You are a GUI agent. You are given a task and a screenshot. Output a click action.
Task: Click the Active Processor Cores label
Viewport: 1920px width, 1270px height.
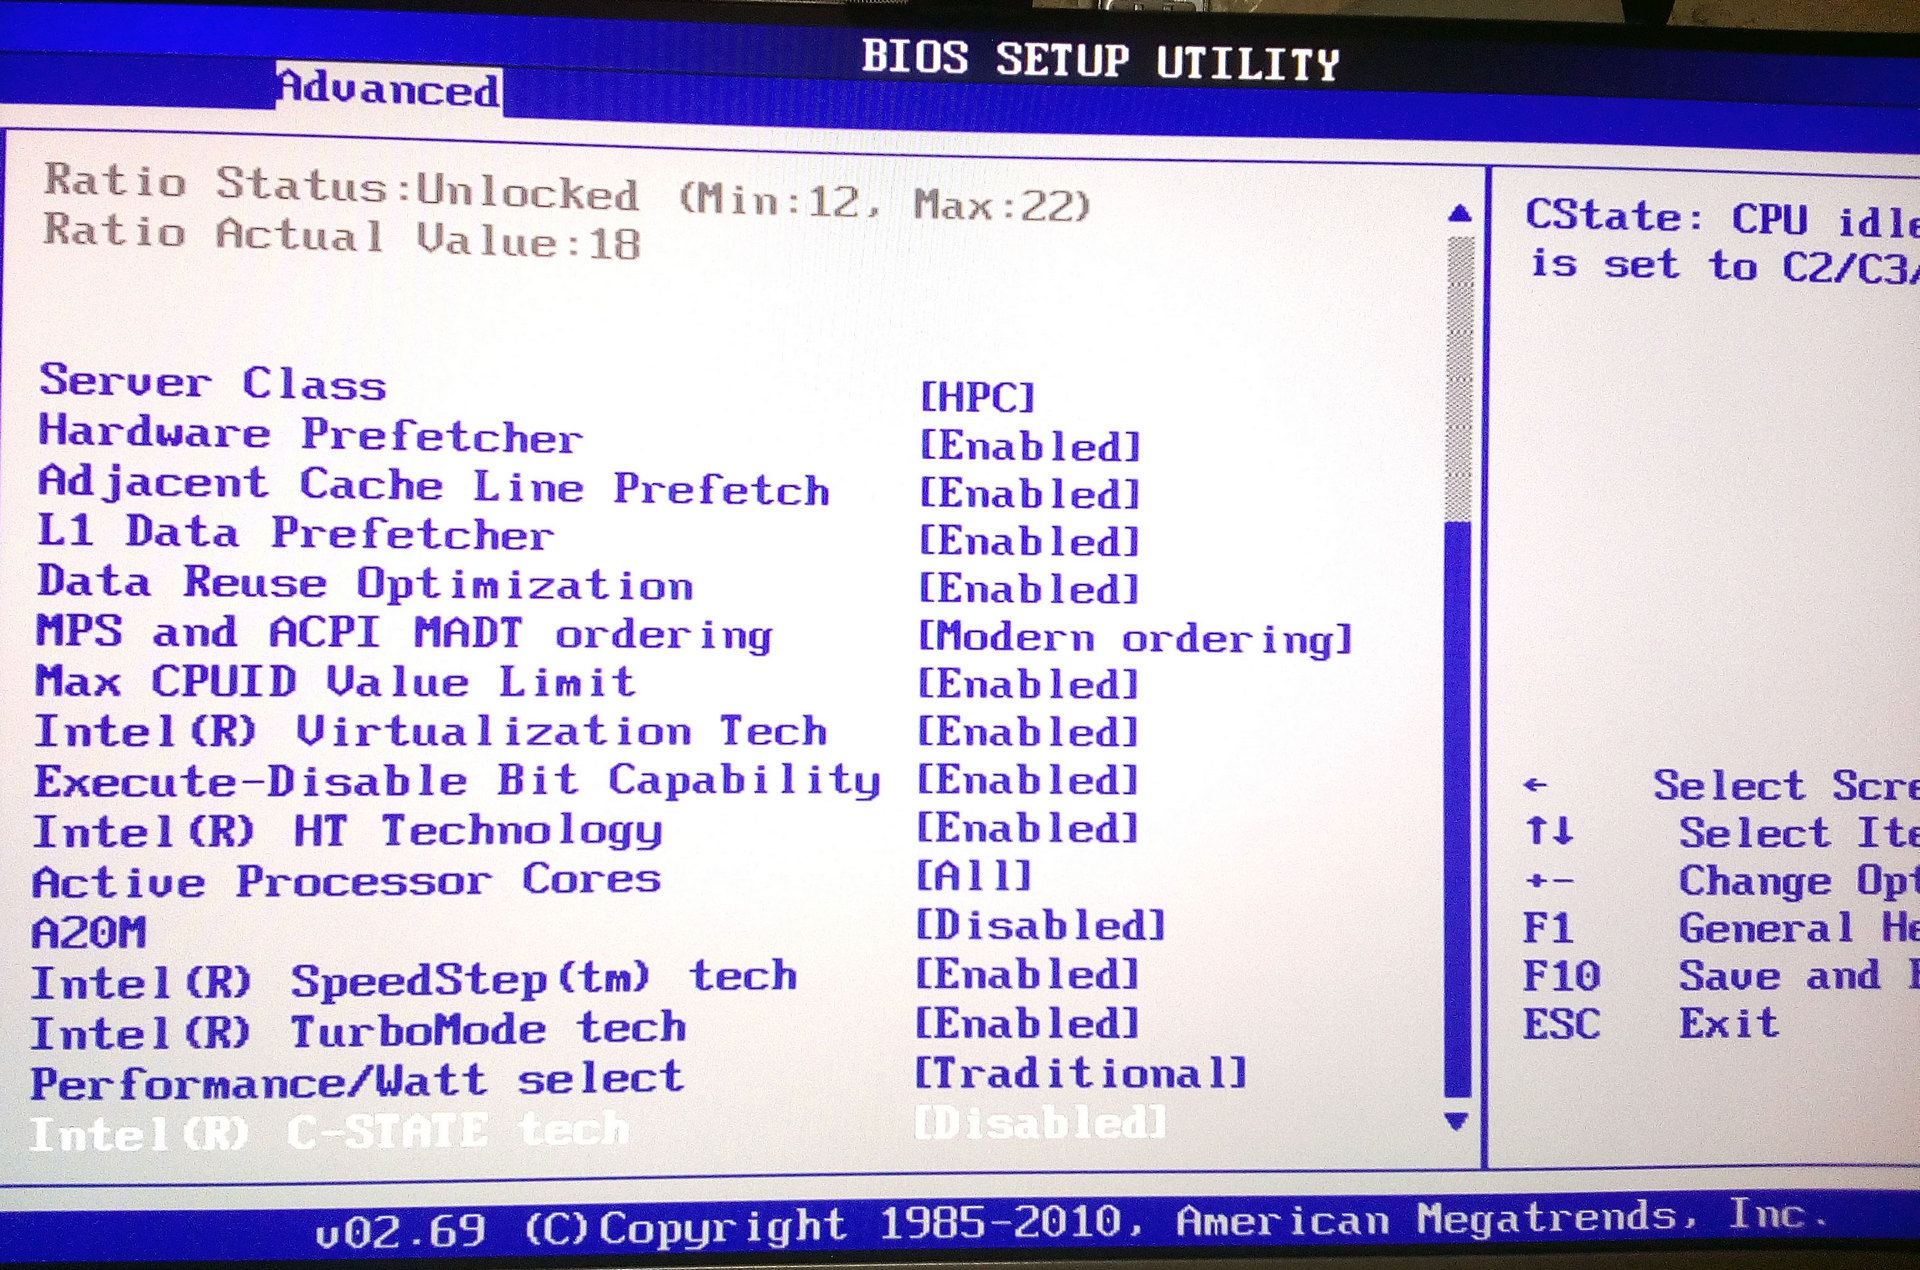[346, 881]
